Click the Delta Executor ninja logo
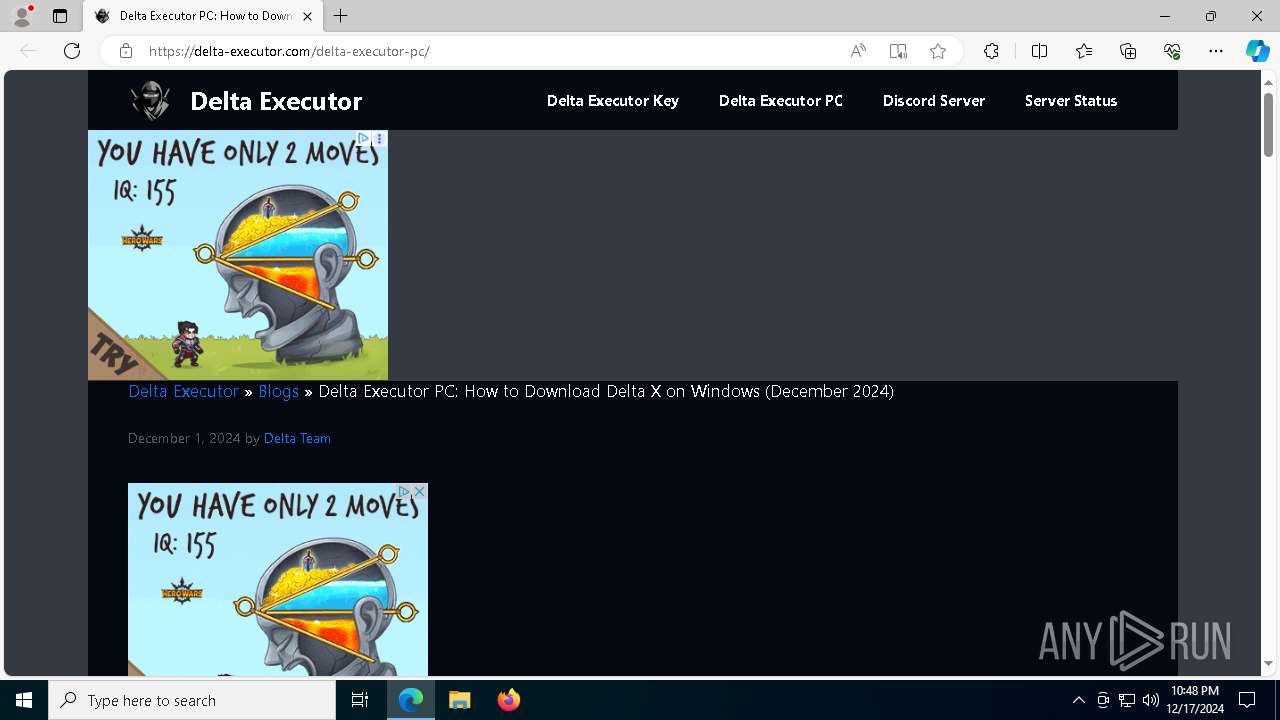The height and width of the screenshot is (720, 1280). [x=150, y=101]
